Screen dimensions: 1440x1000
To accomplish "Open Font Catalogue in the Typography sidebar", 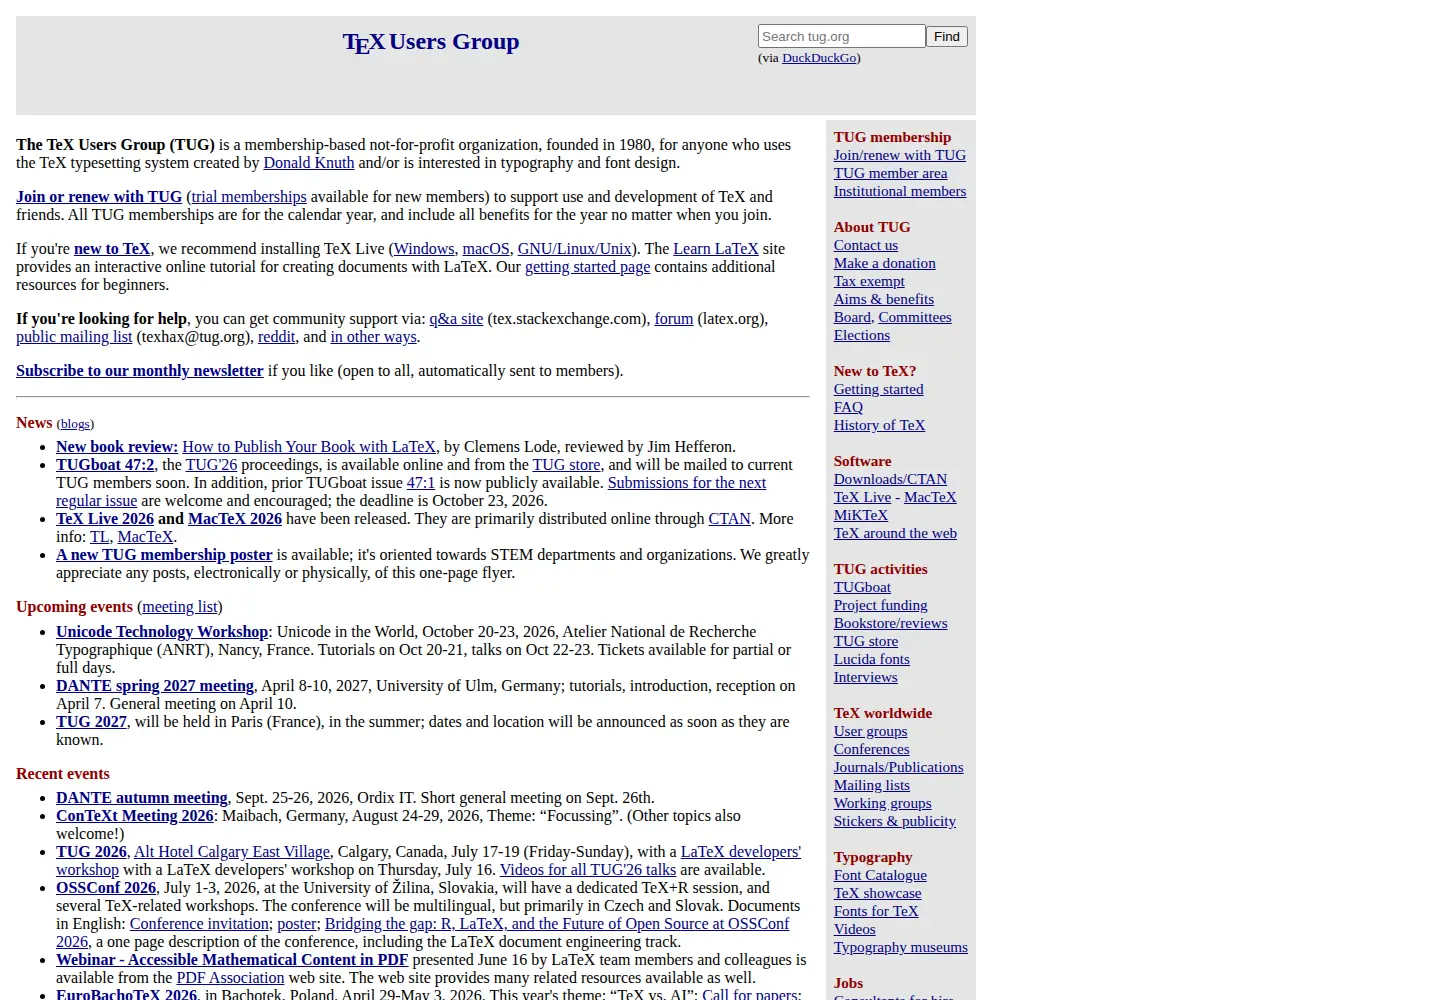I will click(x=880, y=875).
